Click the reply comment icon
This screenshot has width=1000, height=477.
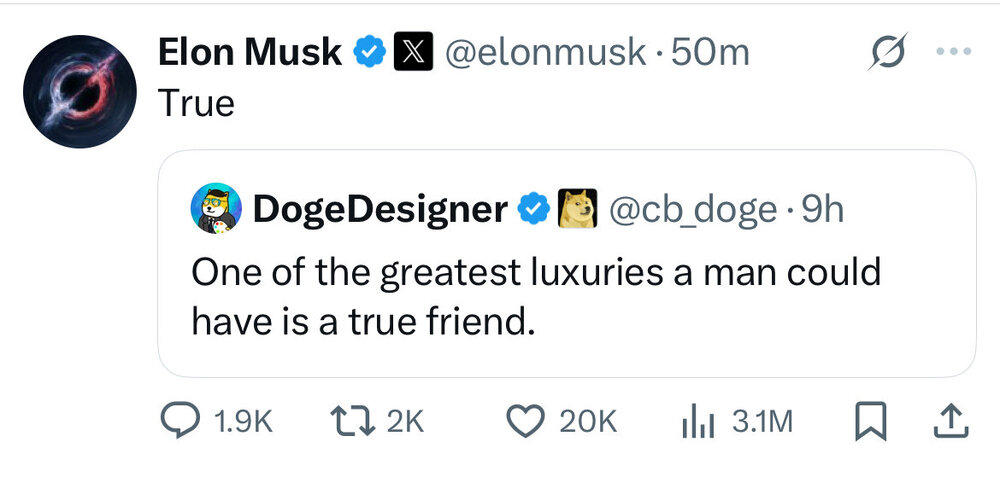click(180, 423)
